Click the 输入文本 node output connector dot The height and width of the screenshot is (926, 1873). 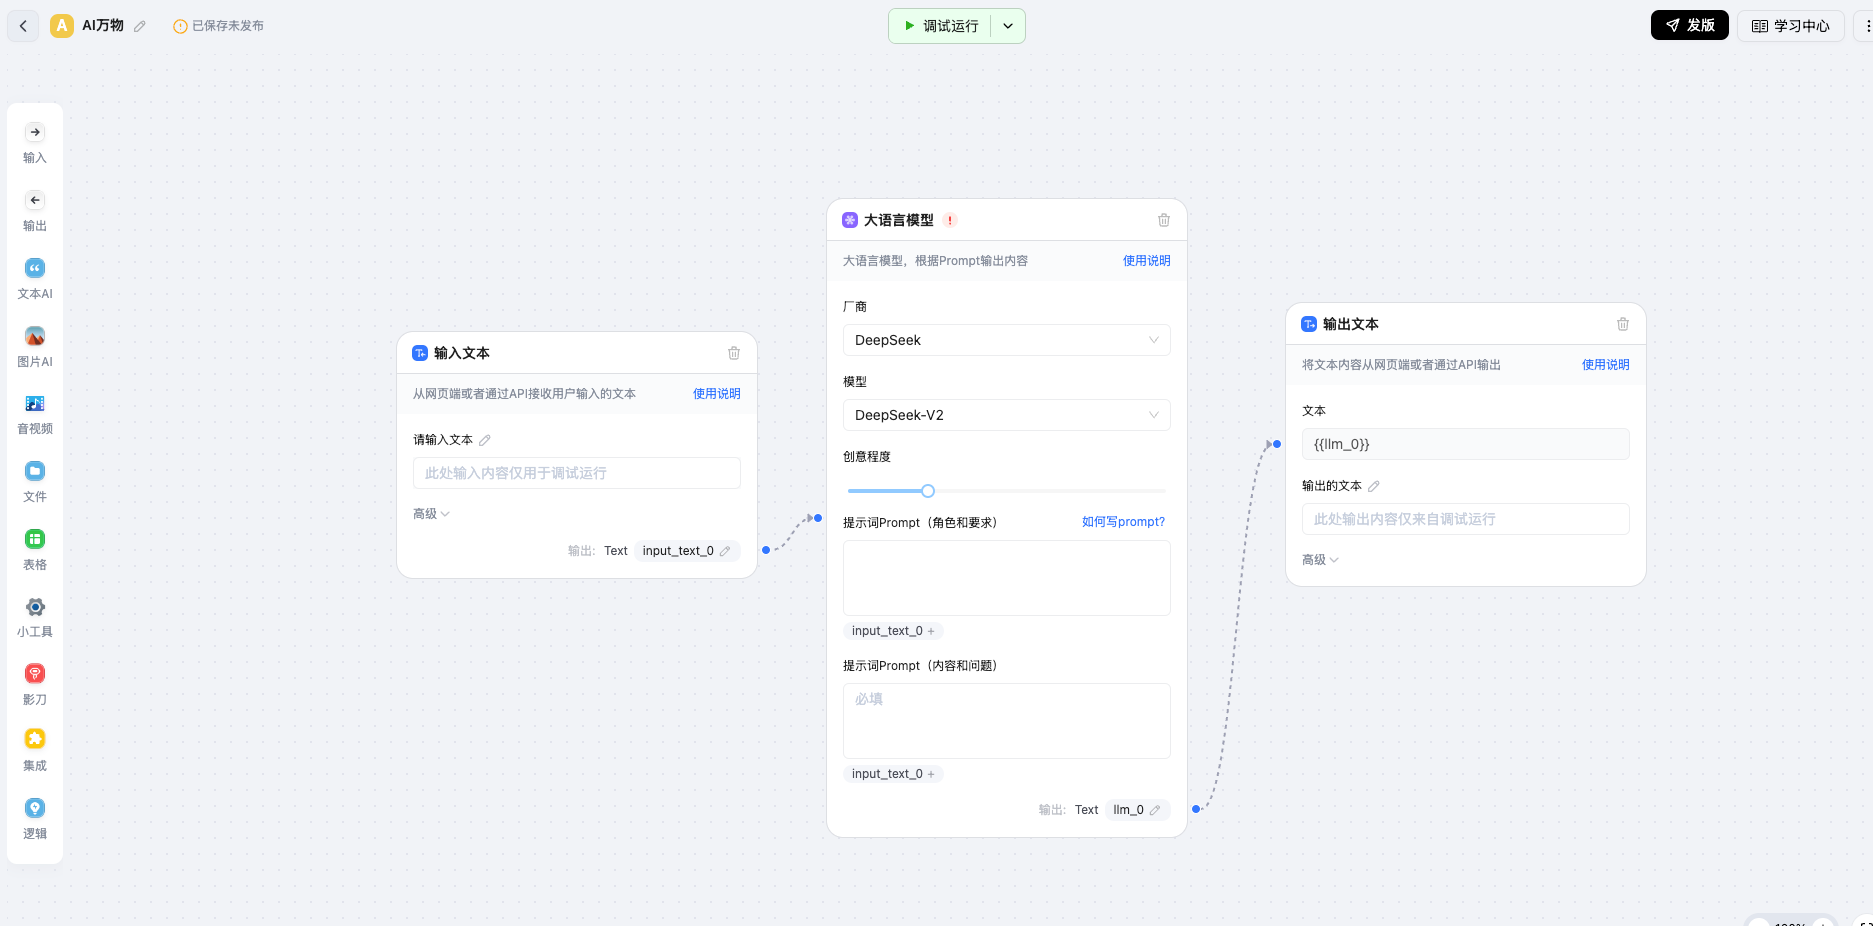click(766, 550)
